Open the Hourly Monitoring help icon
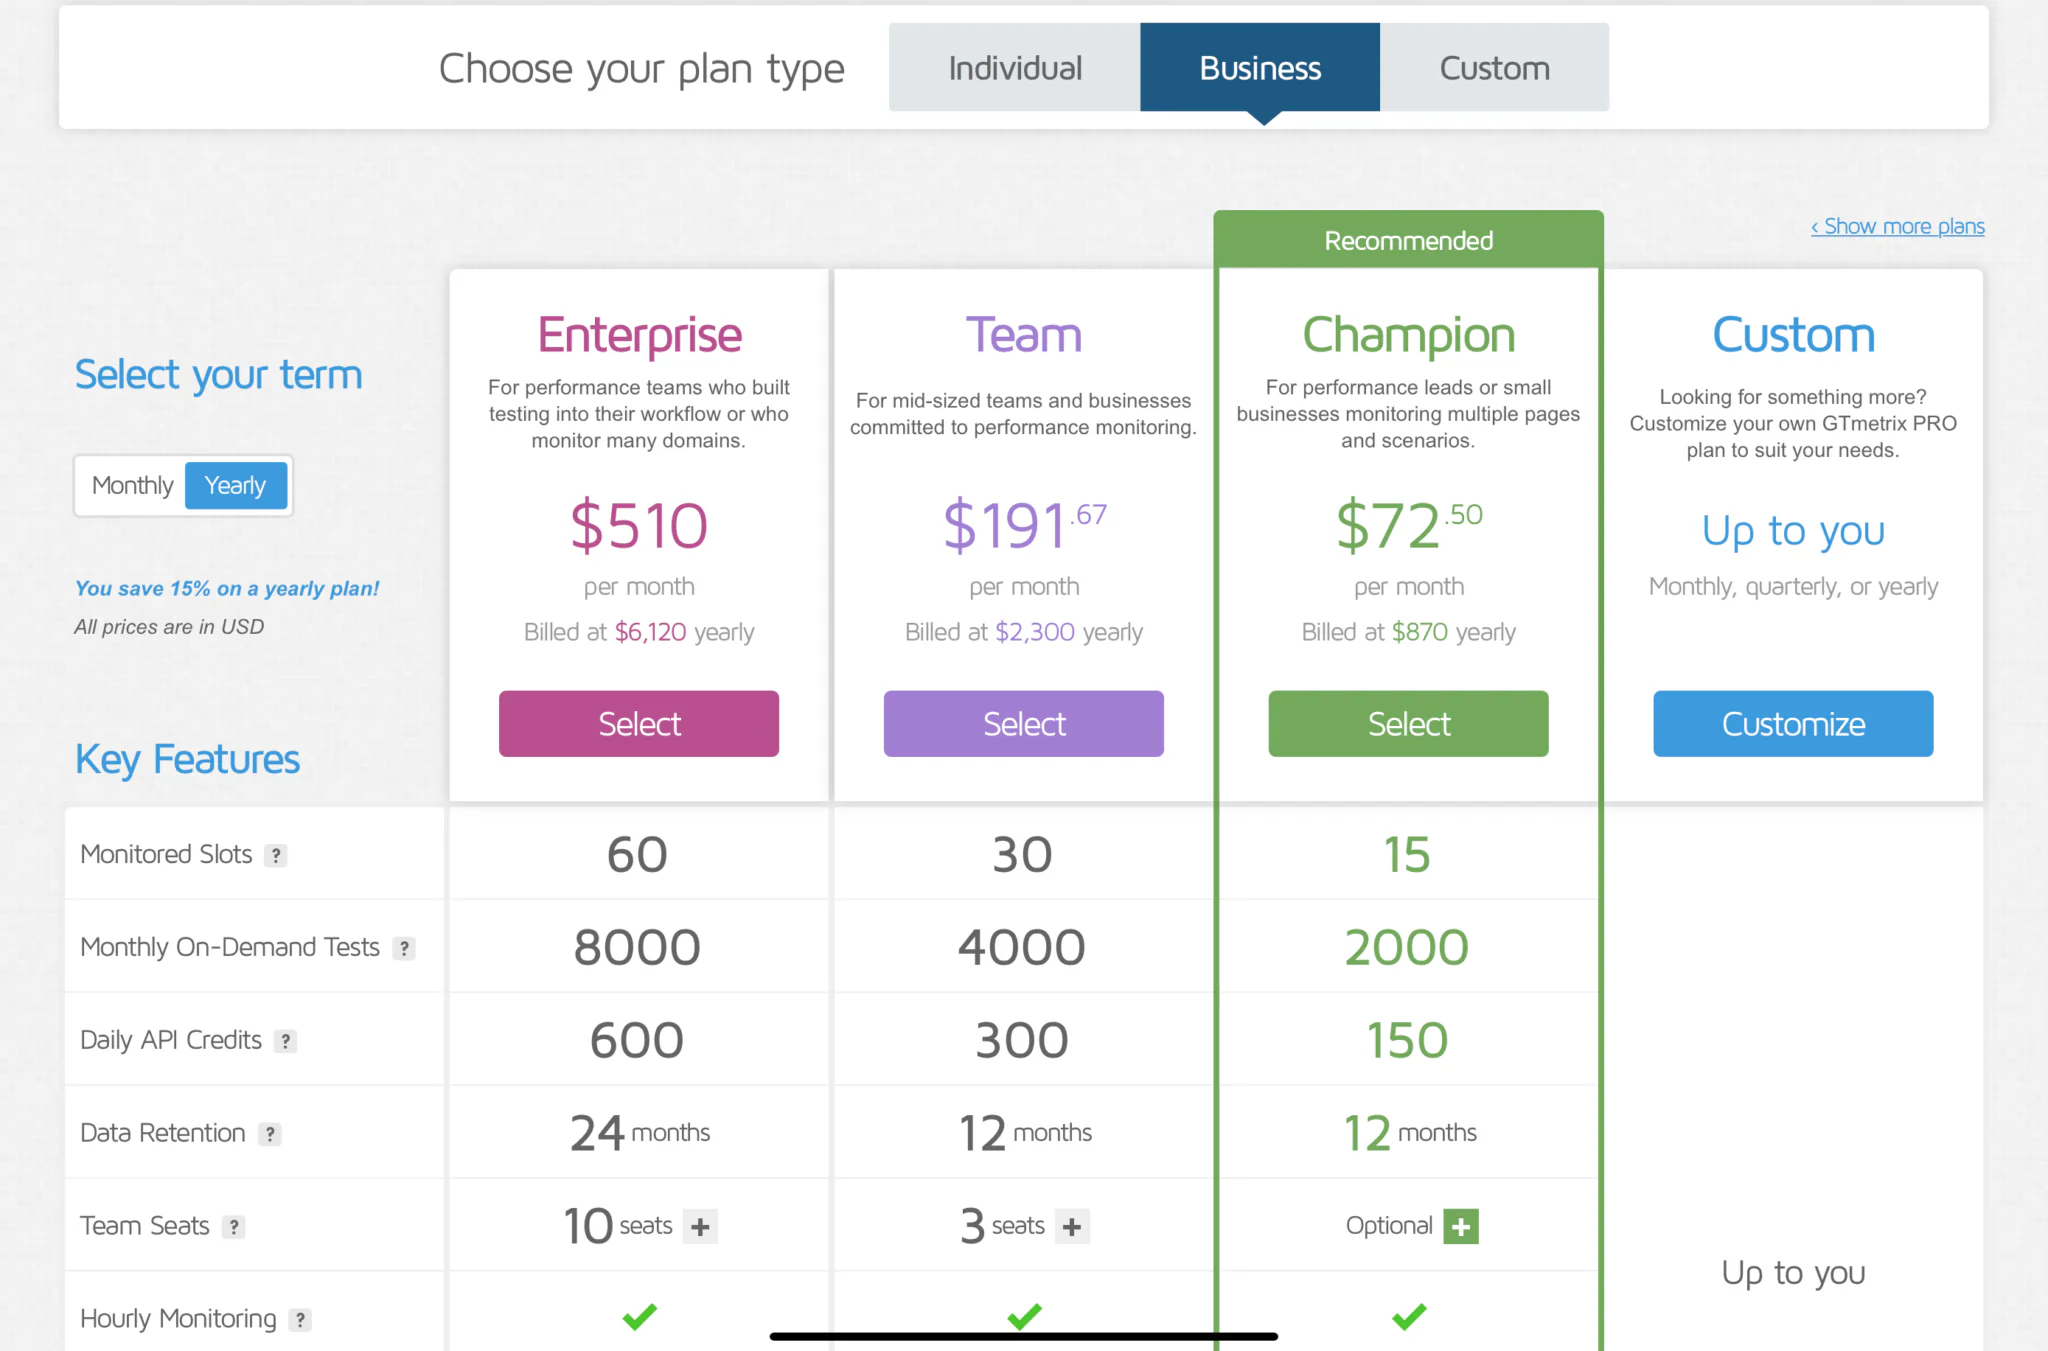 [x=300, y=1320]
